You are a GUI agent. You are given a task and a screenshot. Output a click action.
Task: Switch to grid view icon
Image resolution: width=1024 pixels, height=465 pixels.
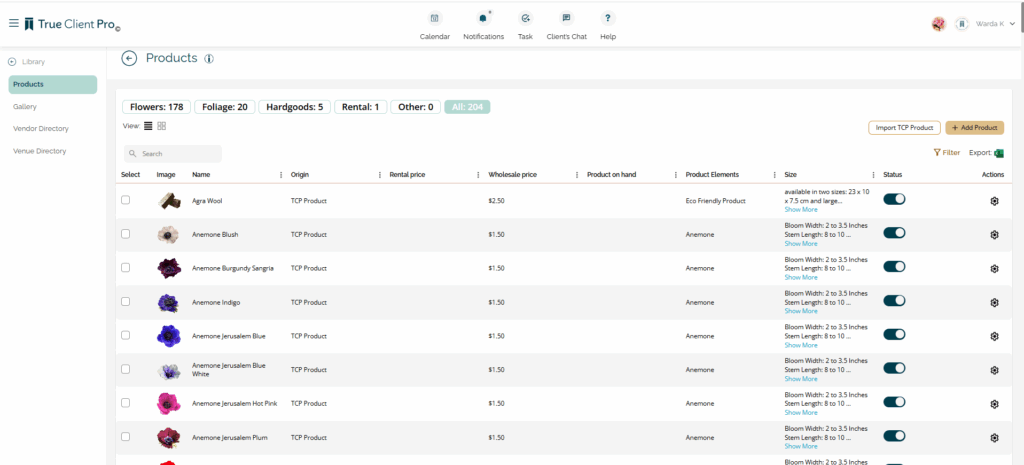(162, 126)
